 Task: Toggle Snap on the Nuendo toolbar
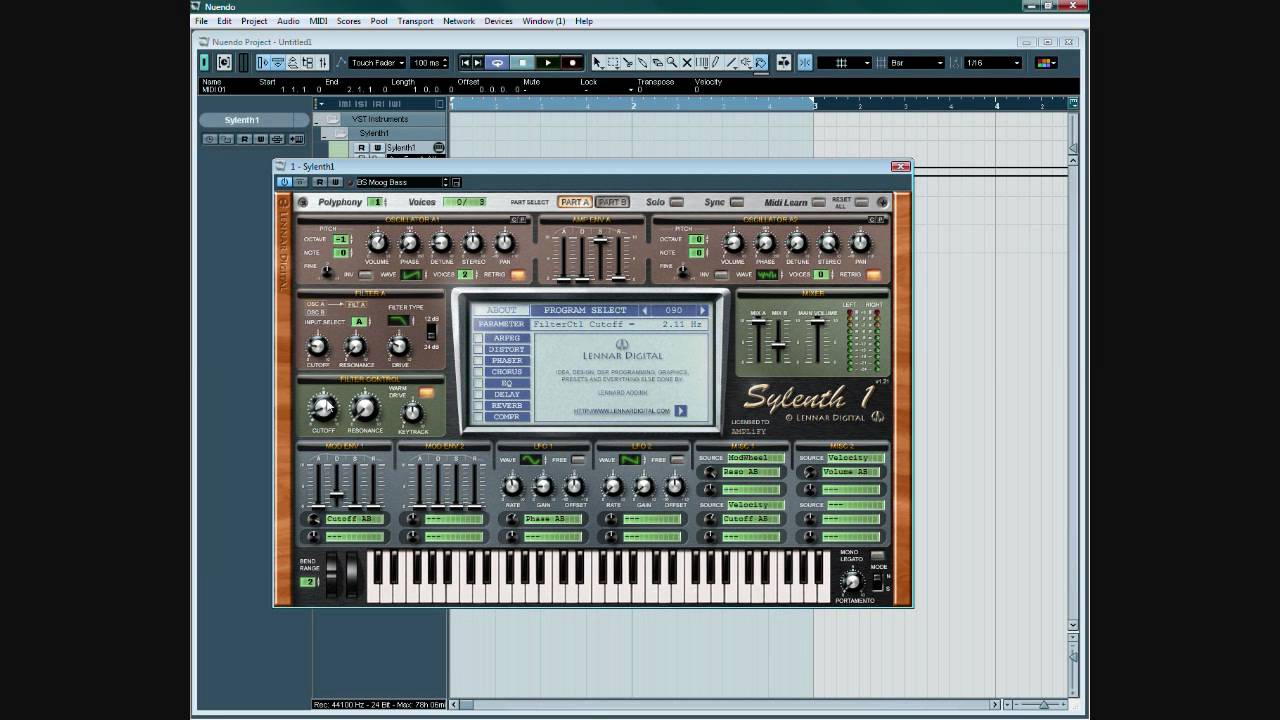point(805,63)
